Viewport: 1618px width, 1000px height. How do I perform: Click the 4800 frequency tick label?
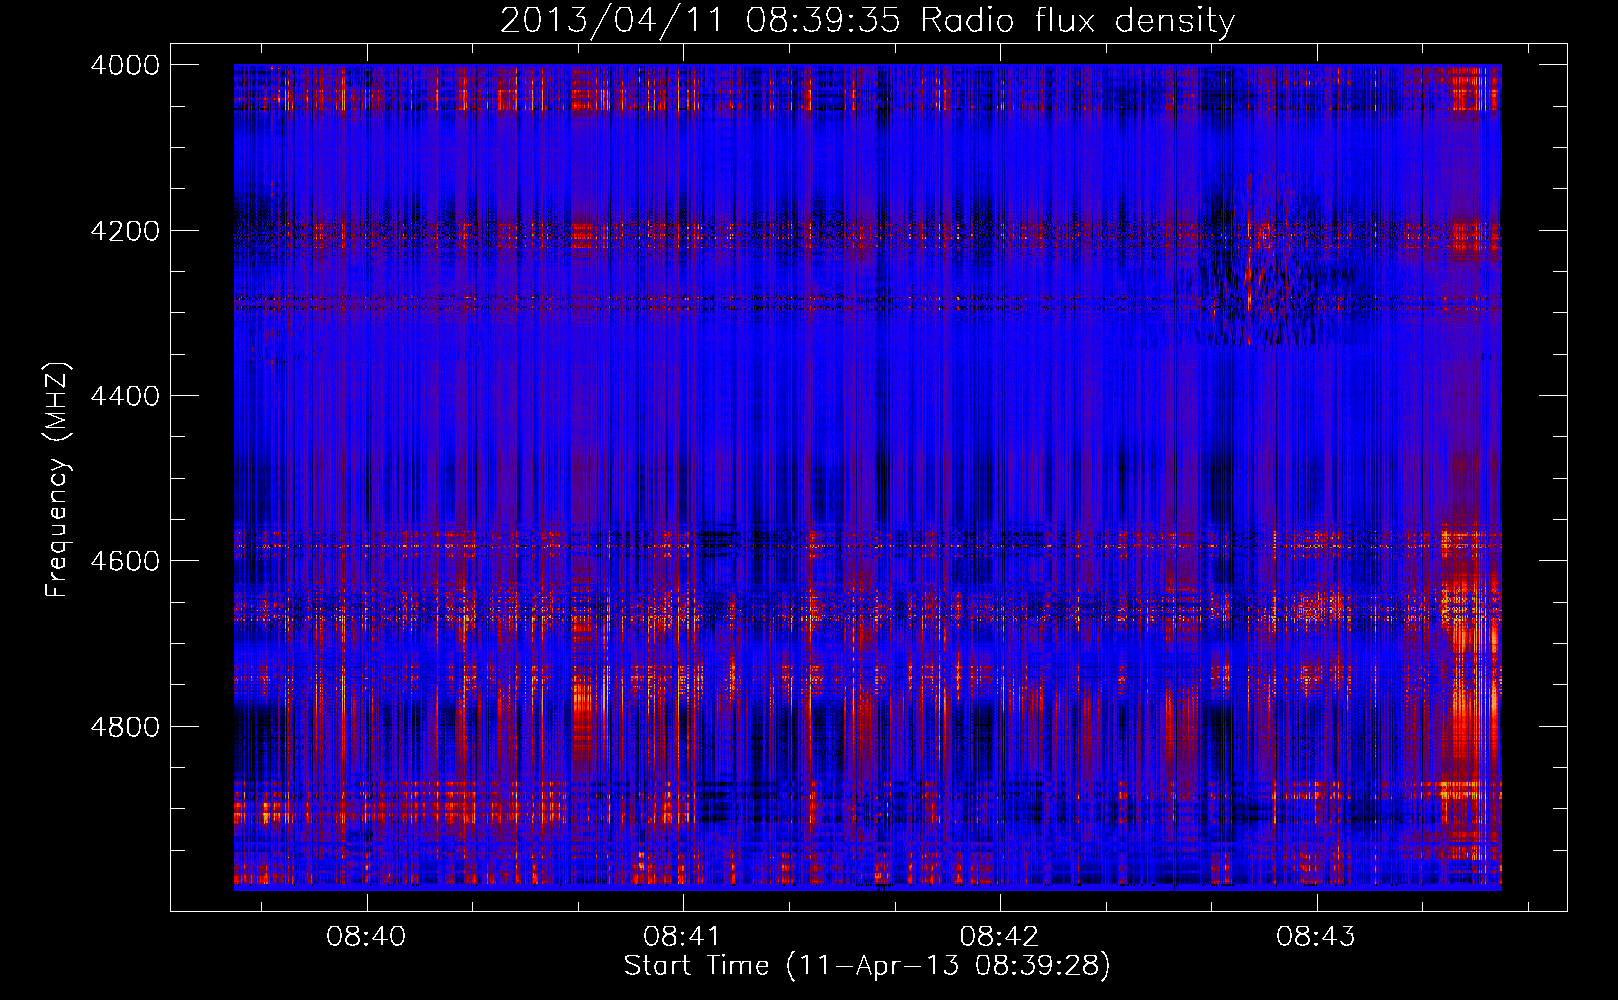[x=125, y=727]
